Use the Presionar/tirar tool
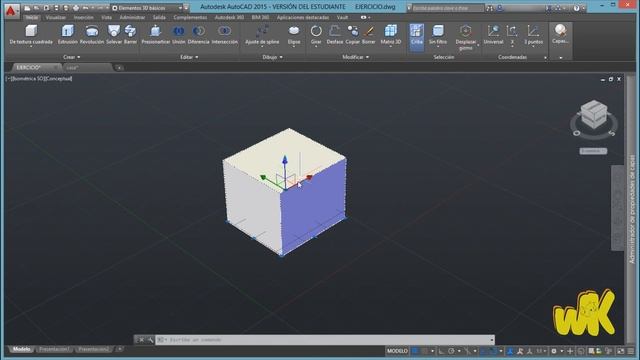Image resolution: width=640 pixels, height=360 pixels. point(156,35)
